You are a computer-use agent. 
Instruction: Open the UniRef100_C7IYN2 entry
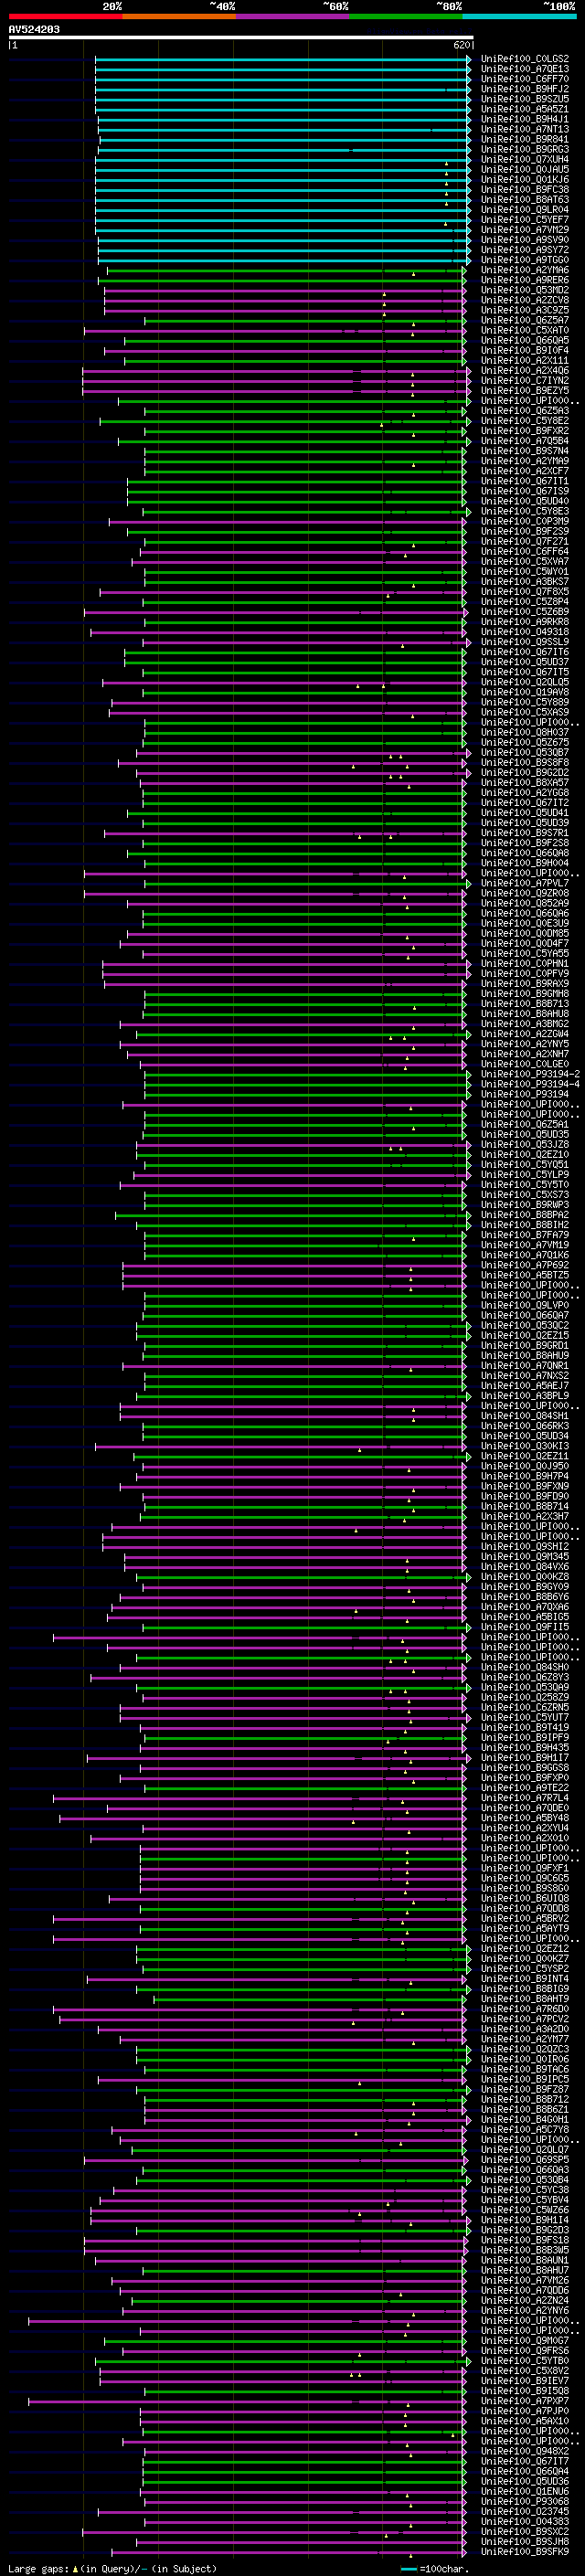coord(525,381)
